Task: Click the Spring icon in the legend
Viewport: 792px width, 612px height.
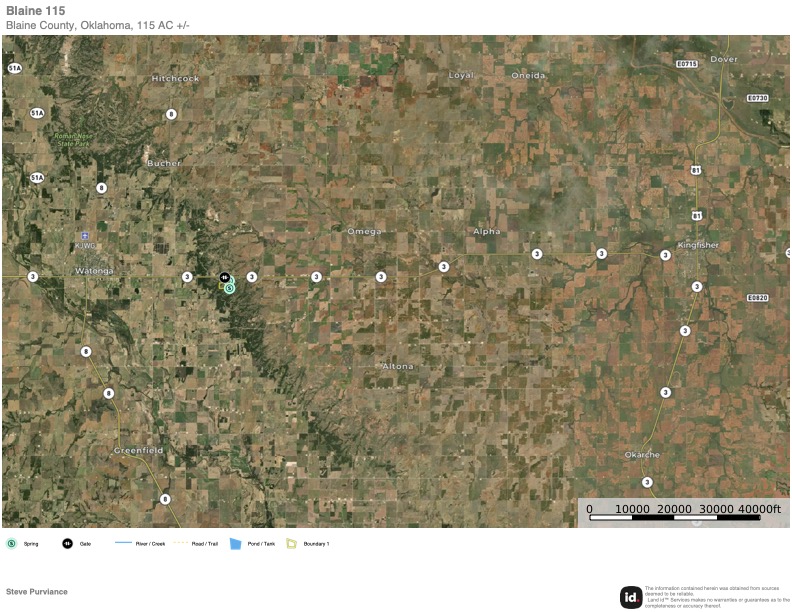Action: tap(11, 543)
